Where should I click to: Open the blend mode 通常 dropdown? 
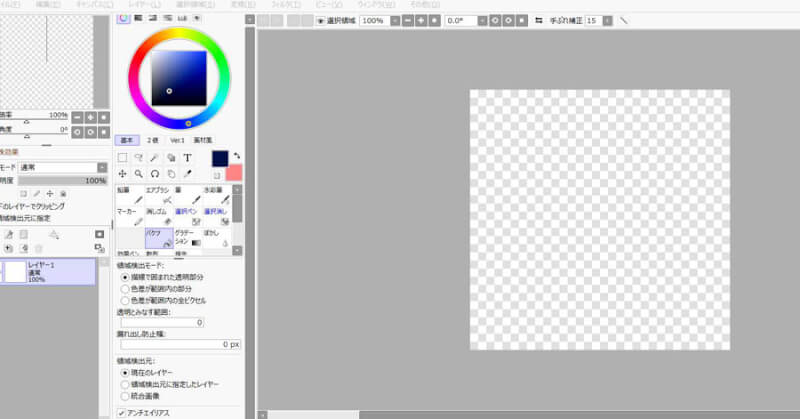click(102, 167)
